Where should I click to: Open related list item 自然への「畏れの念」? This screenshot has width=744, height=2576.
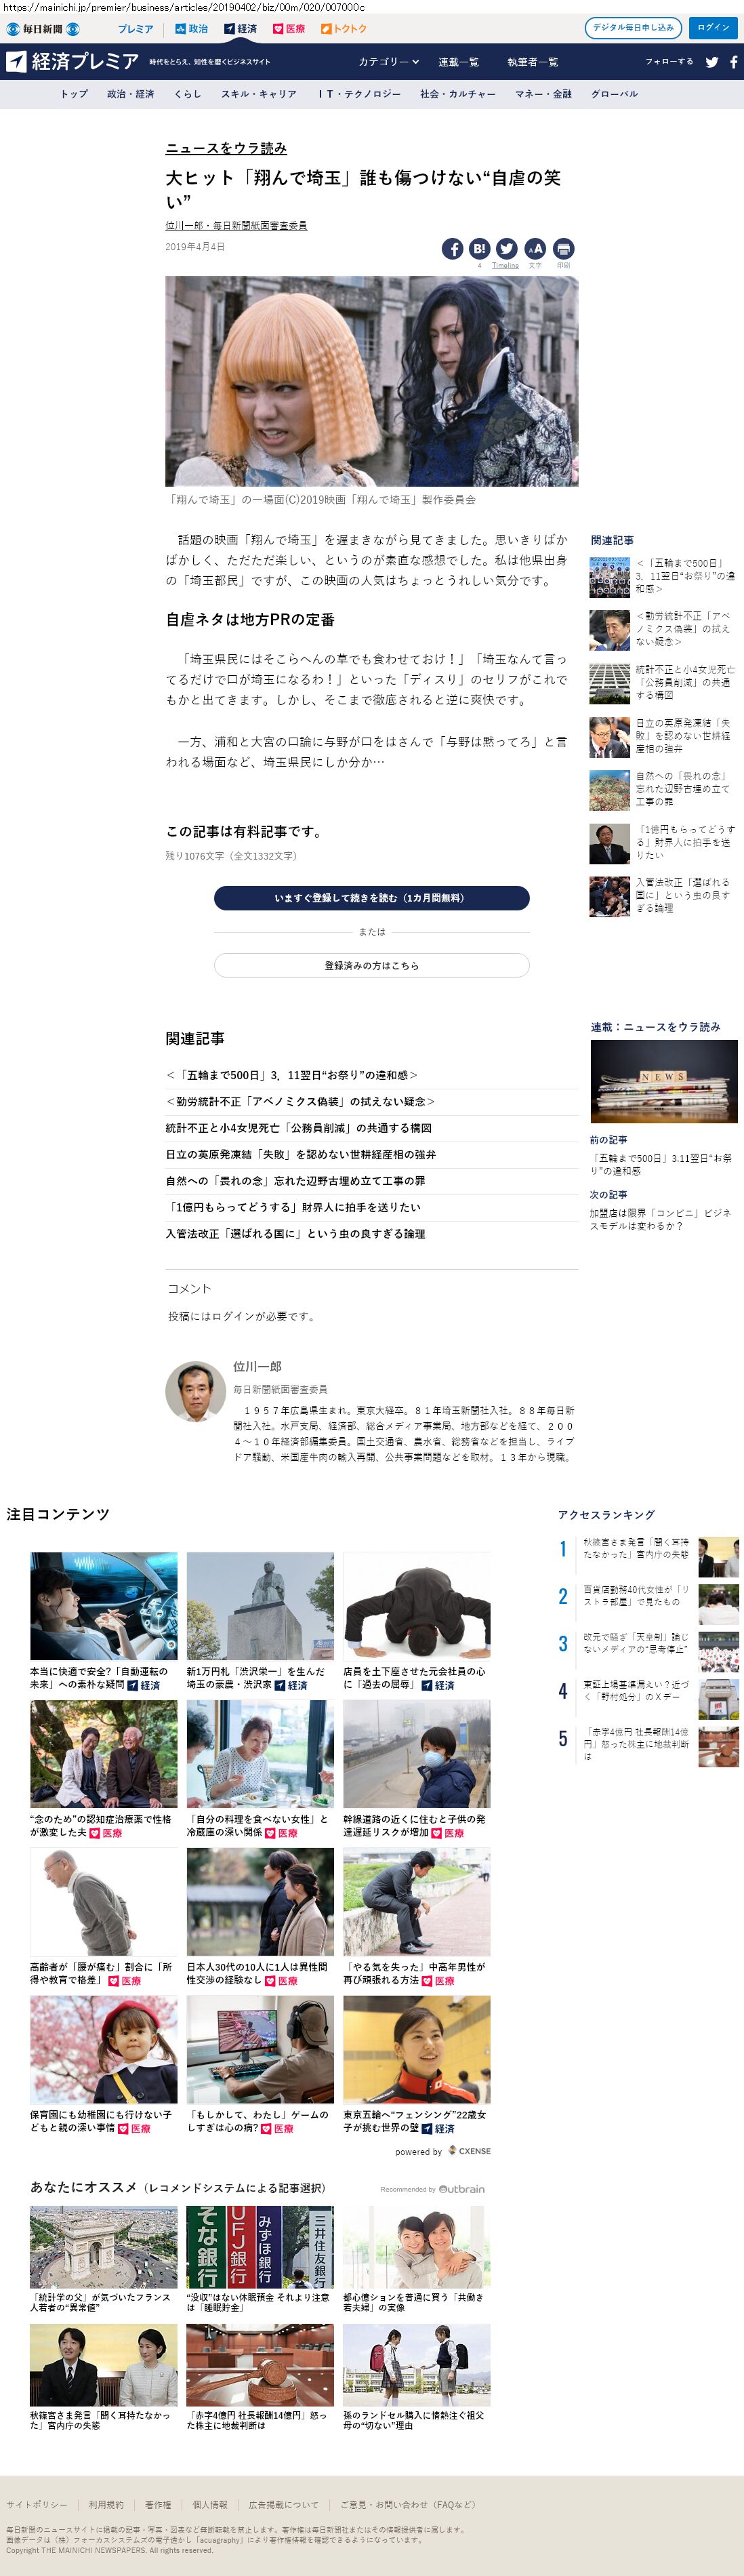point(295,1180)
